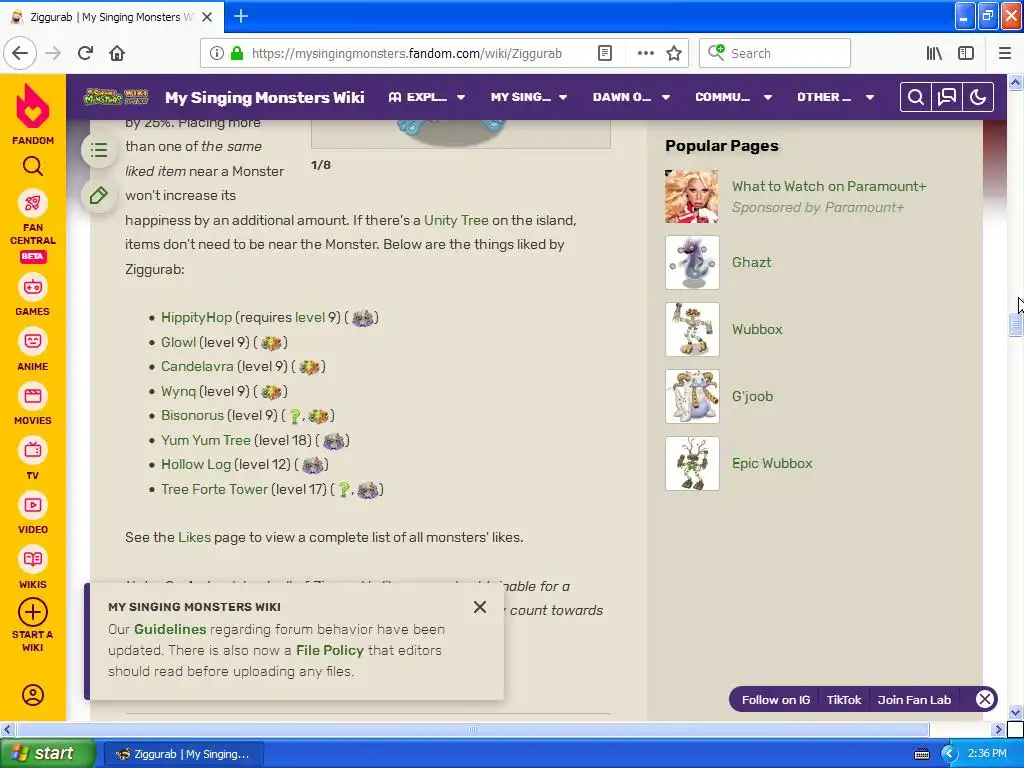
Task: Show site information icon in address bar
Action: [217, 53]
